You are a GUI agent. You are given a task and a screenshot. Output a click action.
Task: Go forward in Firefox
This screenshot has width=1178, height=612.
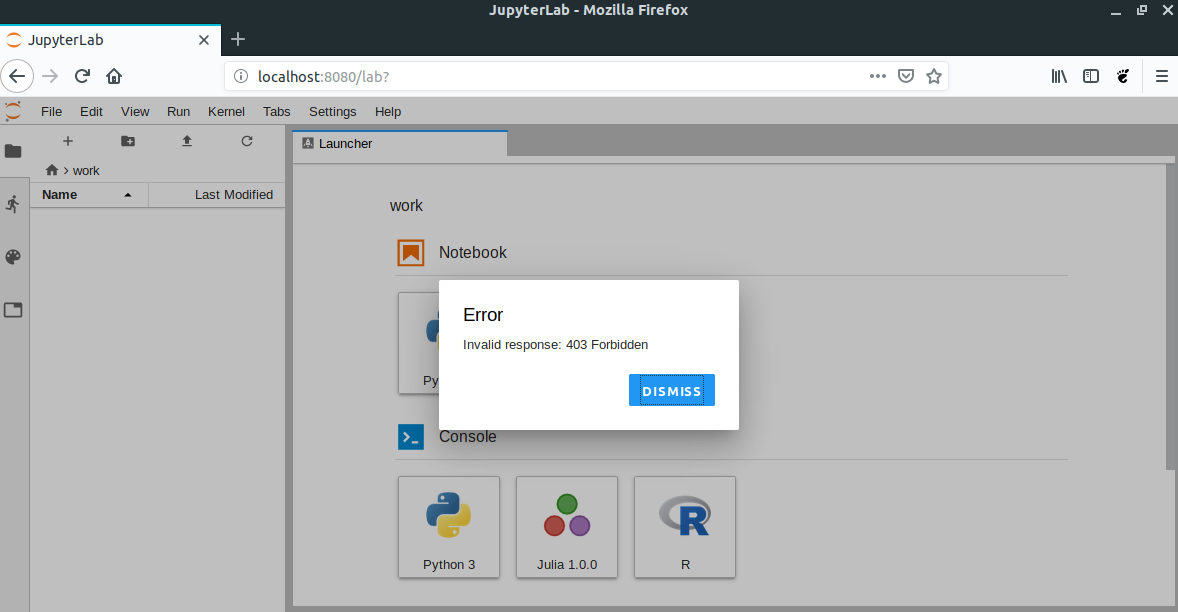[x=50, y=76]
